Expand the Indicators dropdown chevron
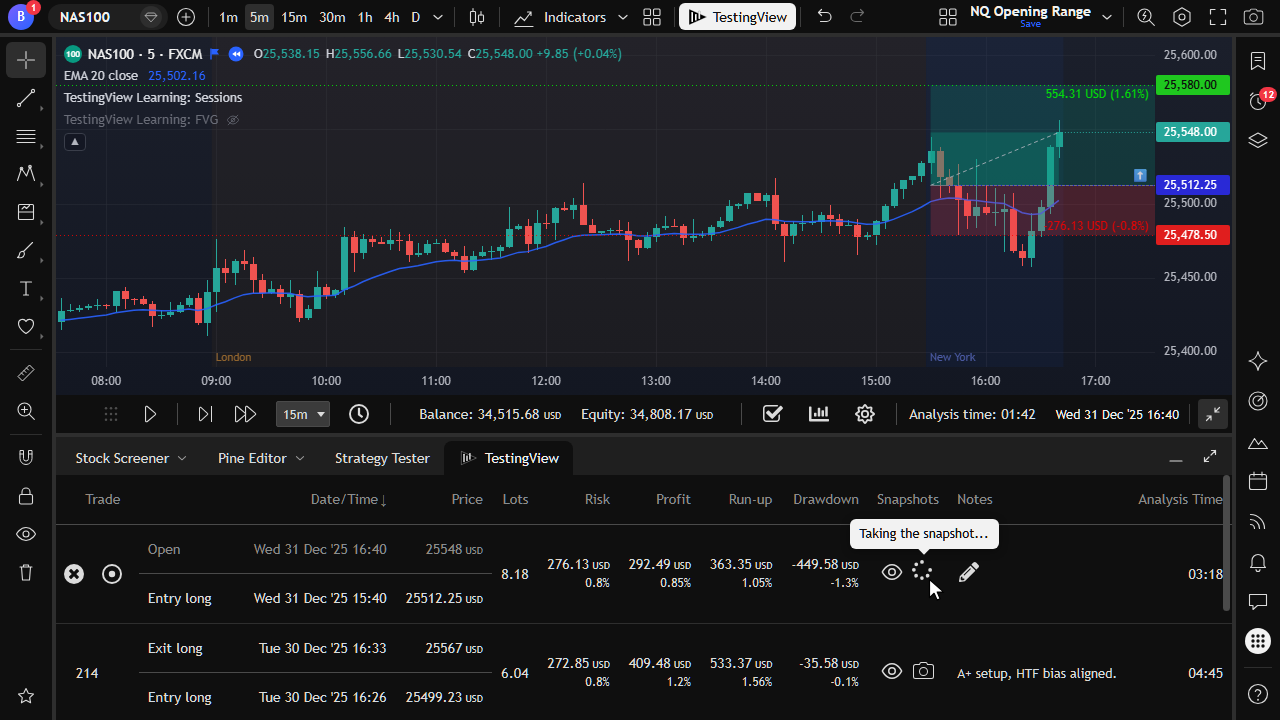 point(623,17)
